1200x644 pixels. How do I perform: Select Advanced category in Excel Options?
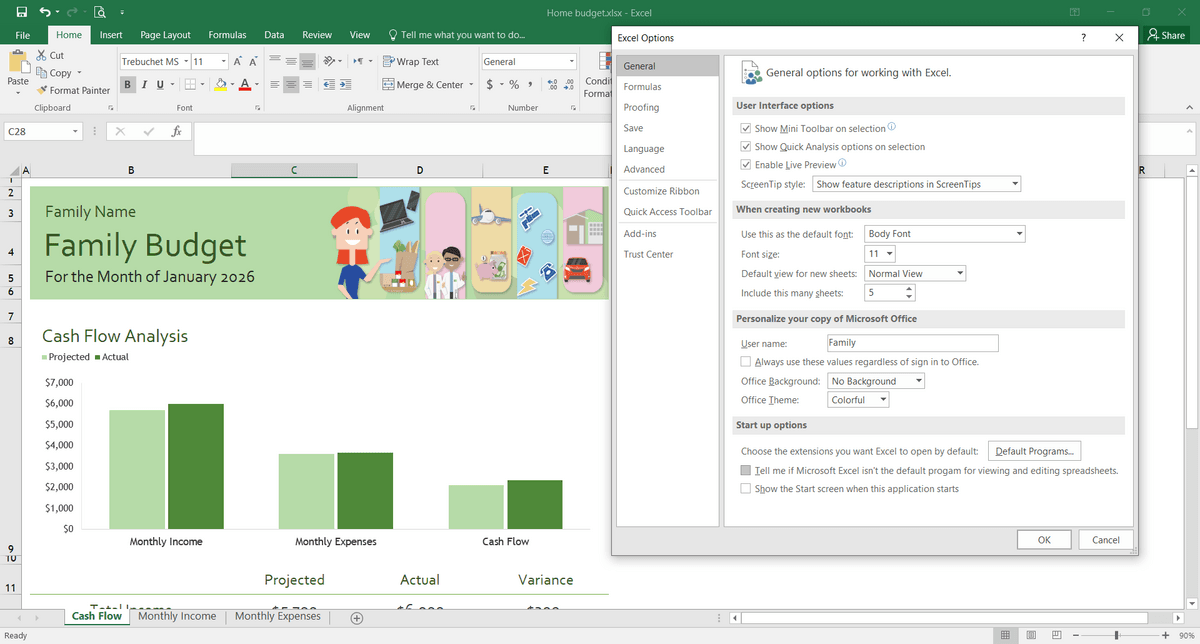667,169
